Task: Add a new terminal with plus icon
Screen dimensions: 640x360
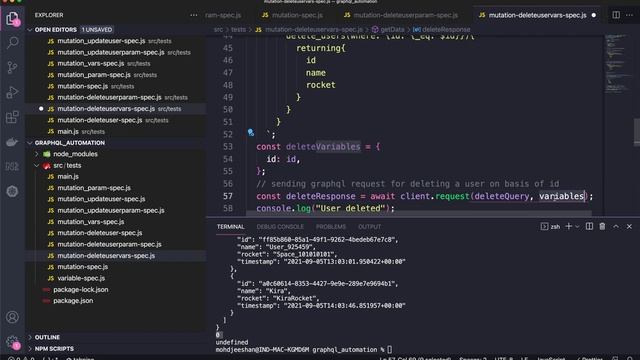Action: (x=568, y=227)
